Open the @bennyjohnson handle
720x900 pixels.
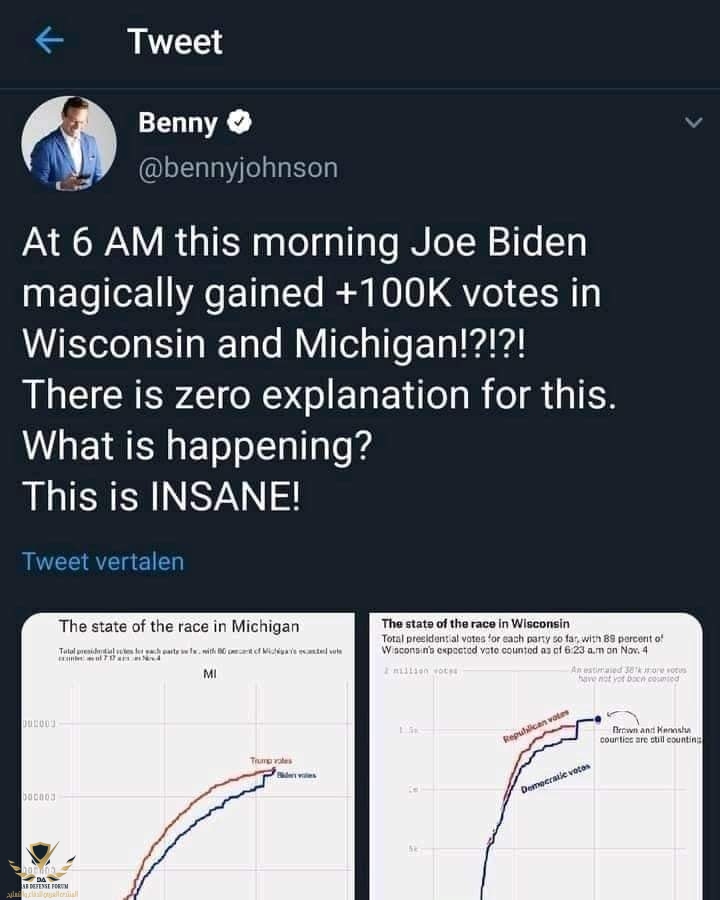237,167
